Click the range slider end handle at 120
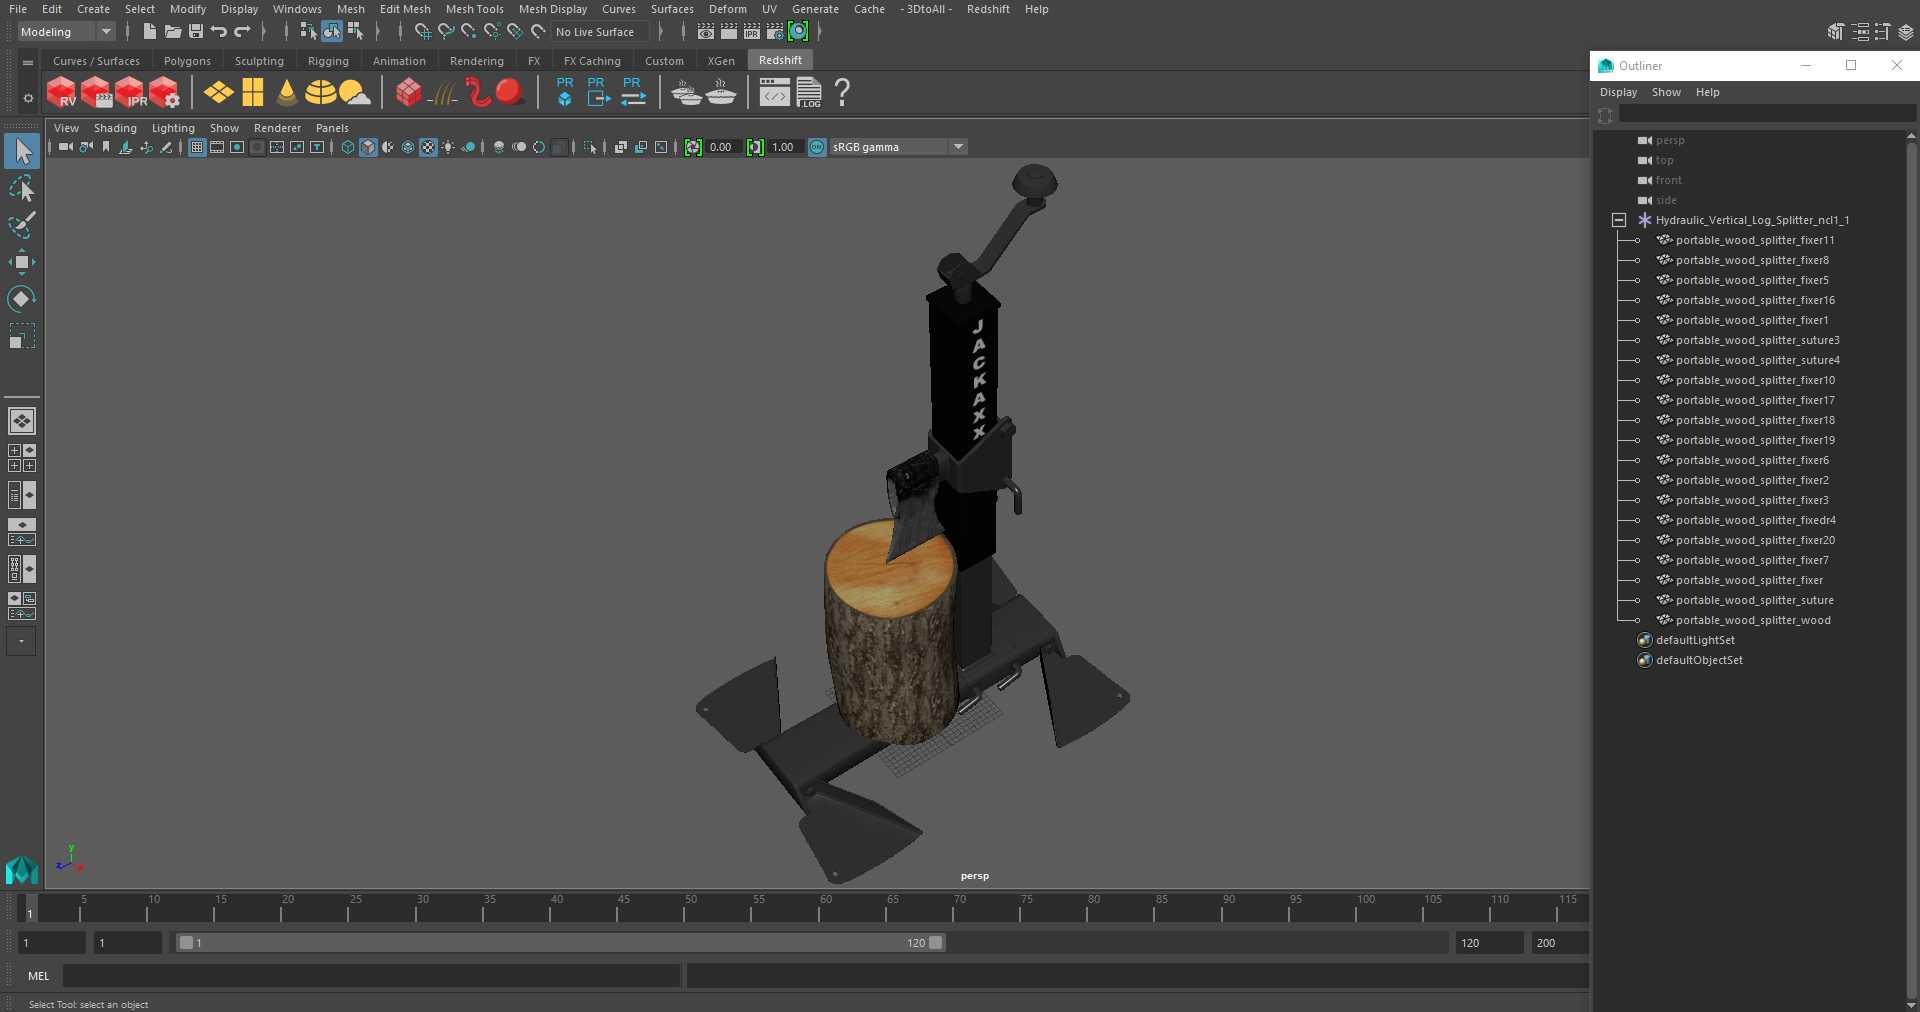1920x1012 pixels. (x=936, y=943)
